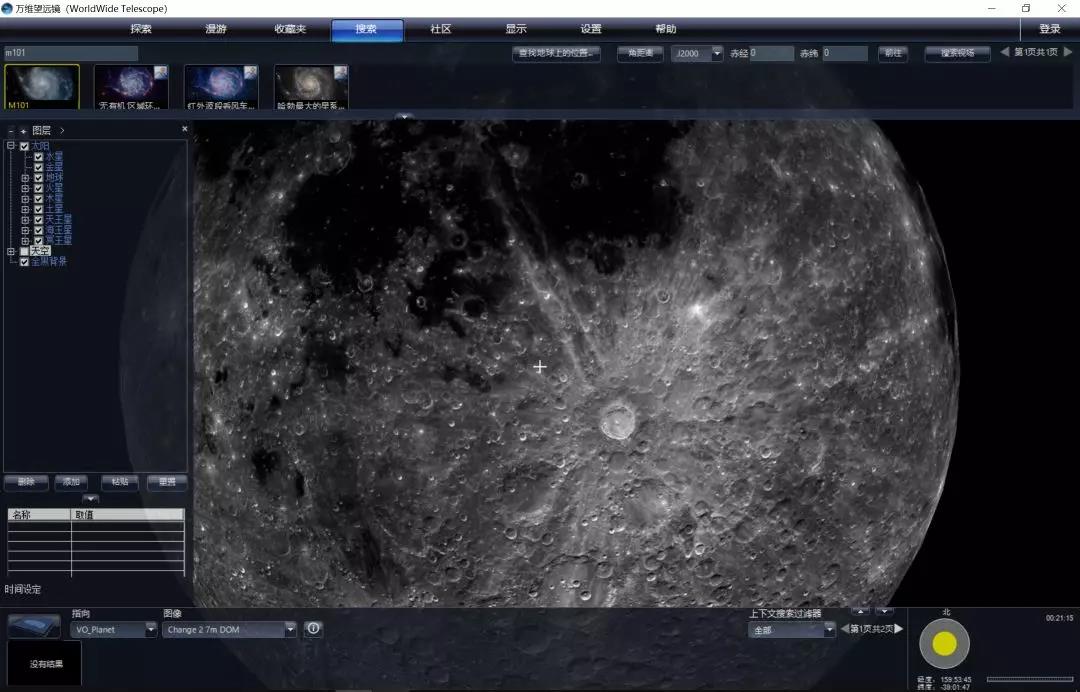Expand the 地球 tree node
The height and width of the screenshot is (692, 1080).
[25, 177]
